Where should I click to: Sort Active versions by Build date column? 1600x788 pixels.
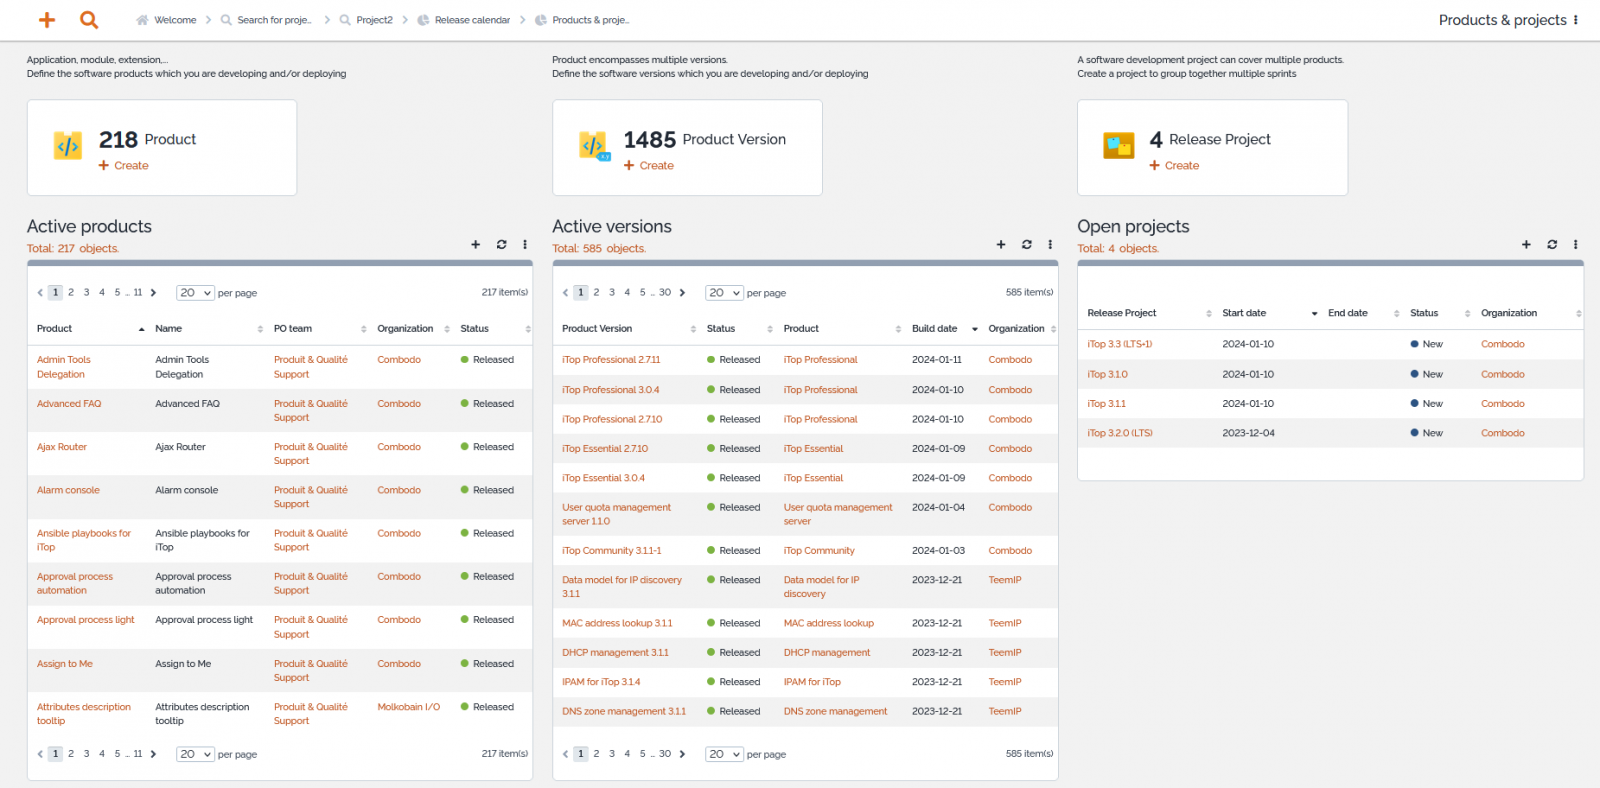pos(944,329)
